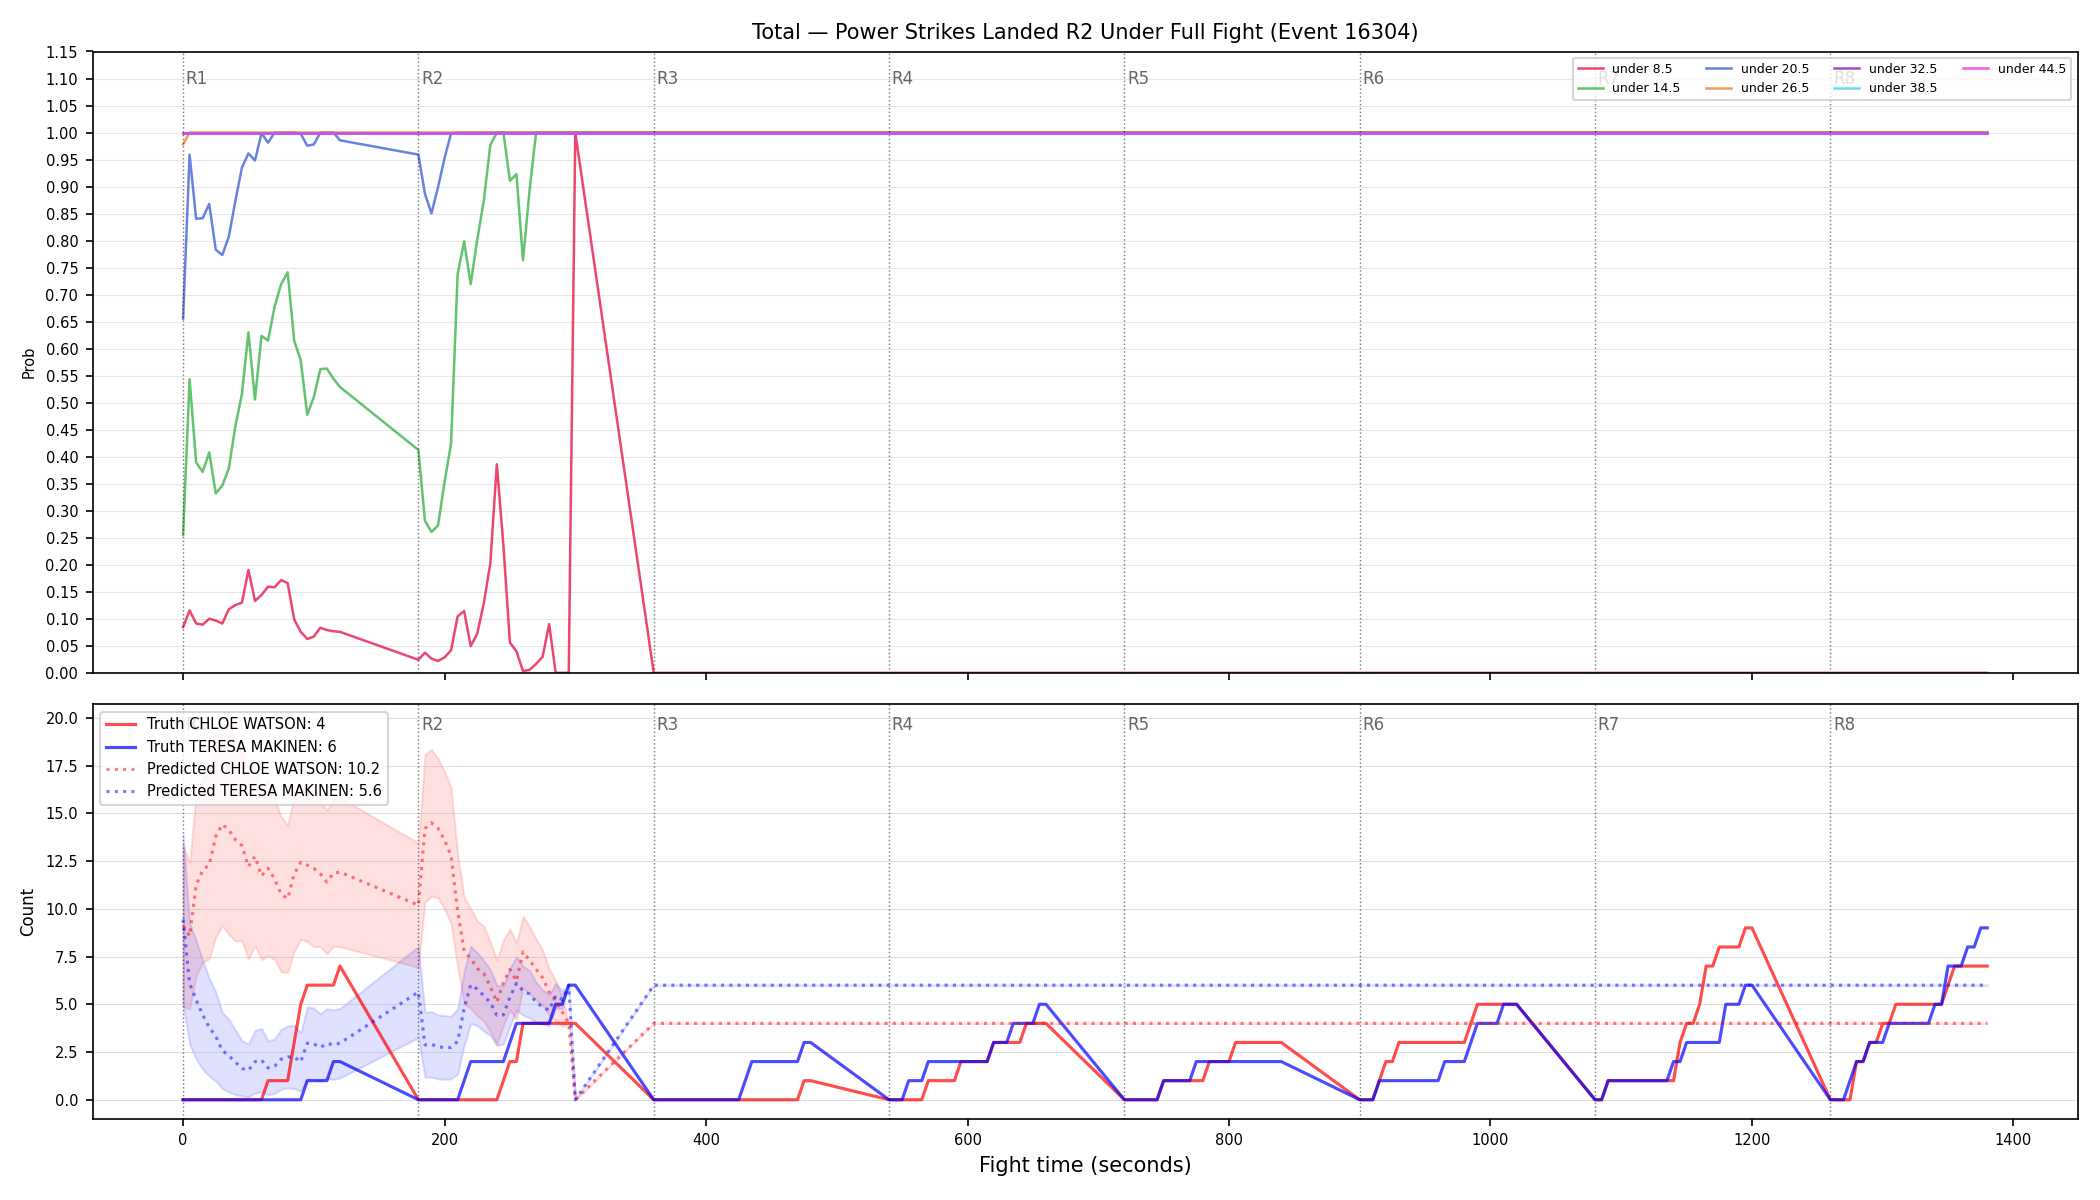Image resolution: width=2100 pixels, height=1200 pixels.
Task: Click the R3 round marker in the Count chart
Action: (x=667, y=724)
